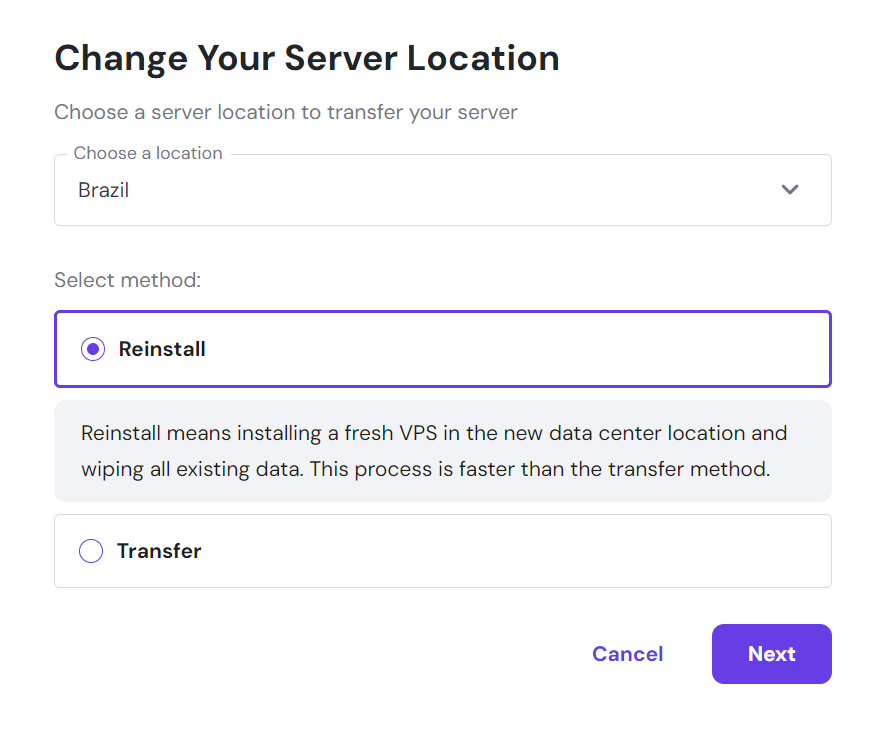Click inside the Brazil location field

point(300,189)
